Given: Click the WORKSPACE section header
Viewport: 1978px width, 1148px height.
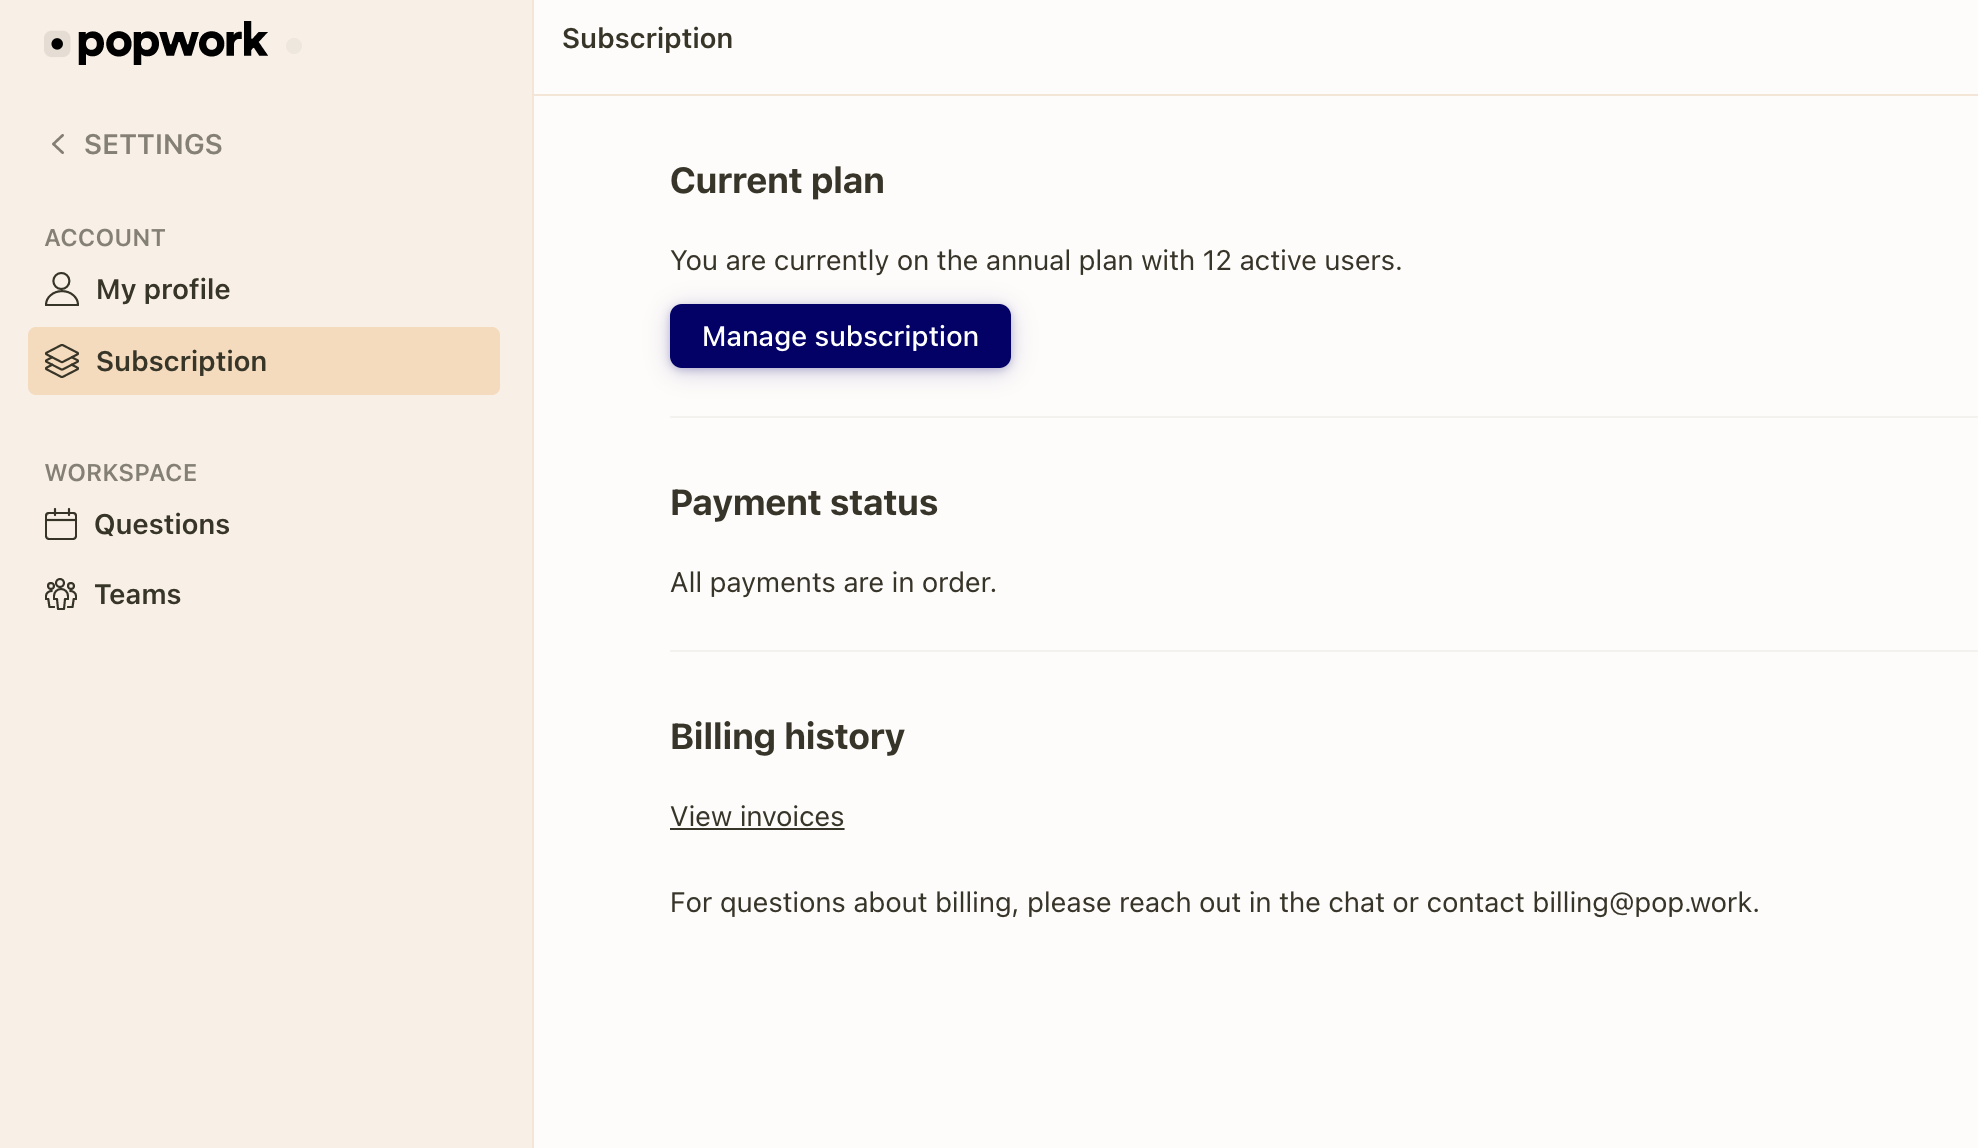Looking at the screenshot, I should pyautogui.click(x=120, y=472).
